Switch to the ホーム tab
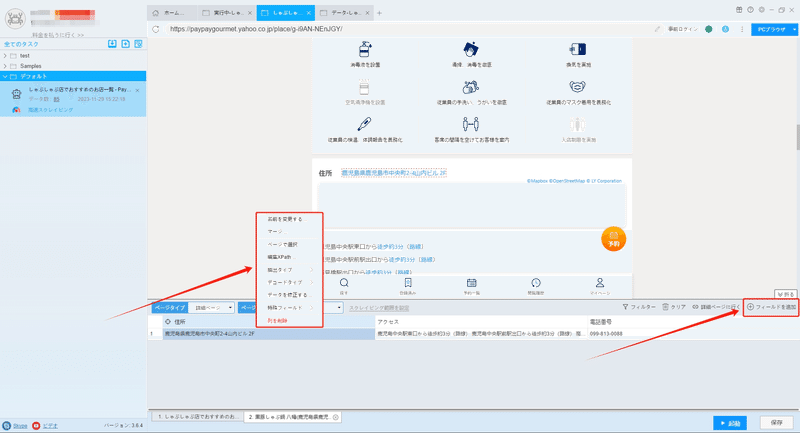 [x=172, y=13]
